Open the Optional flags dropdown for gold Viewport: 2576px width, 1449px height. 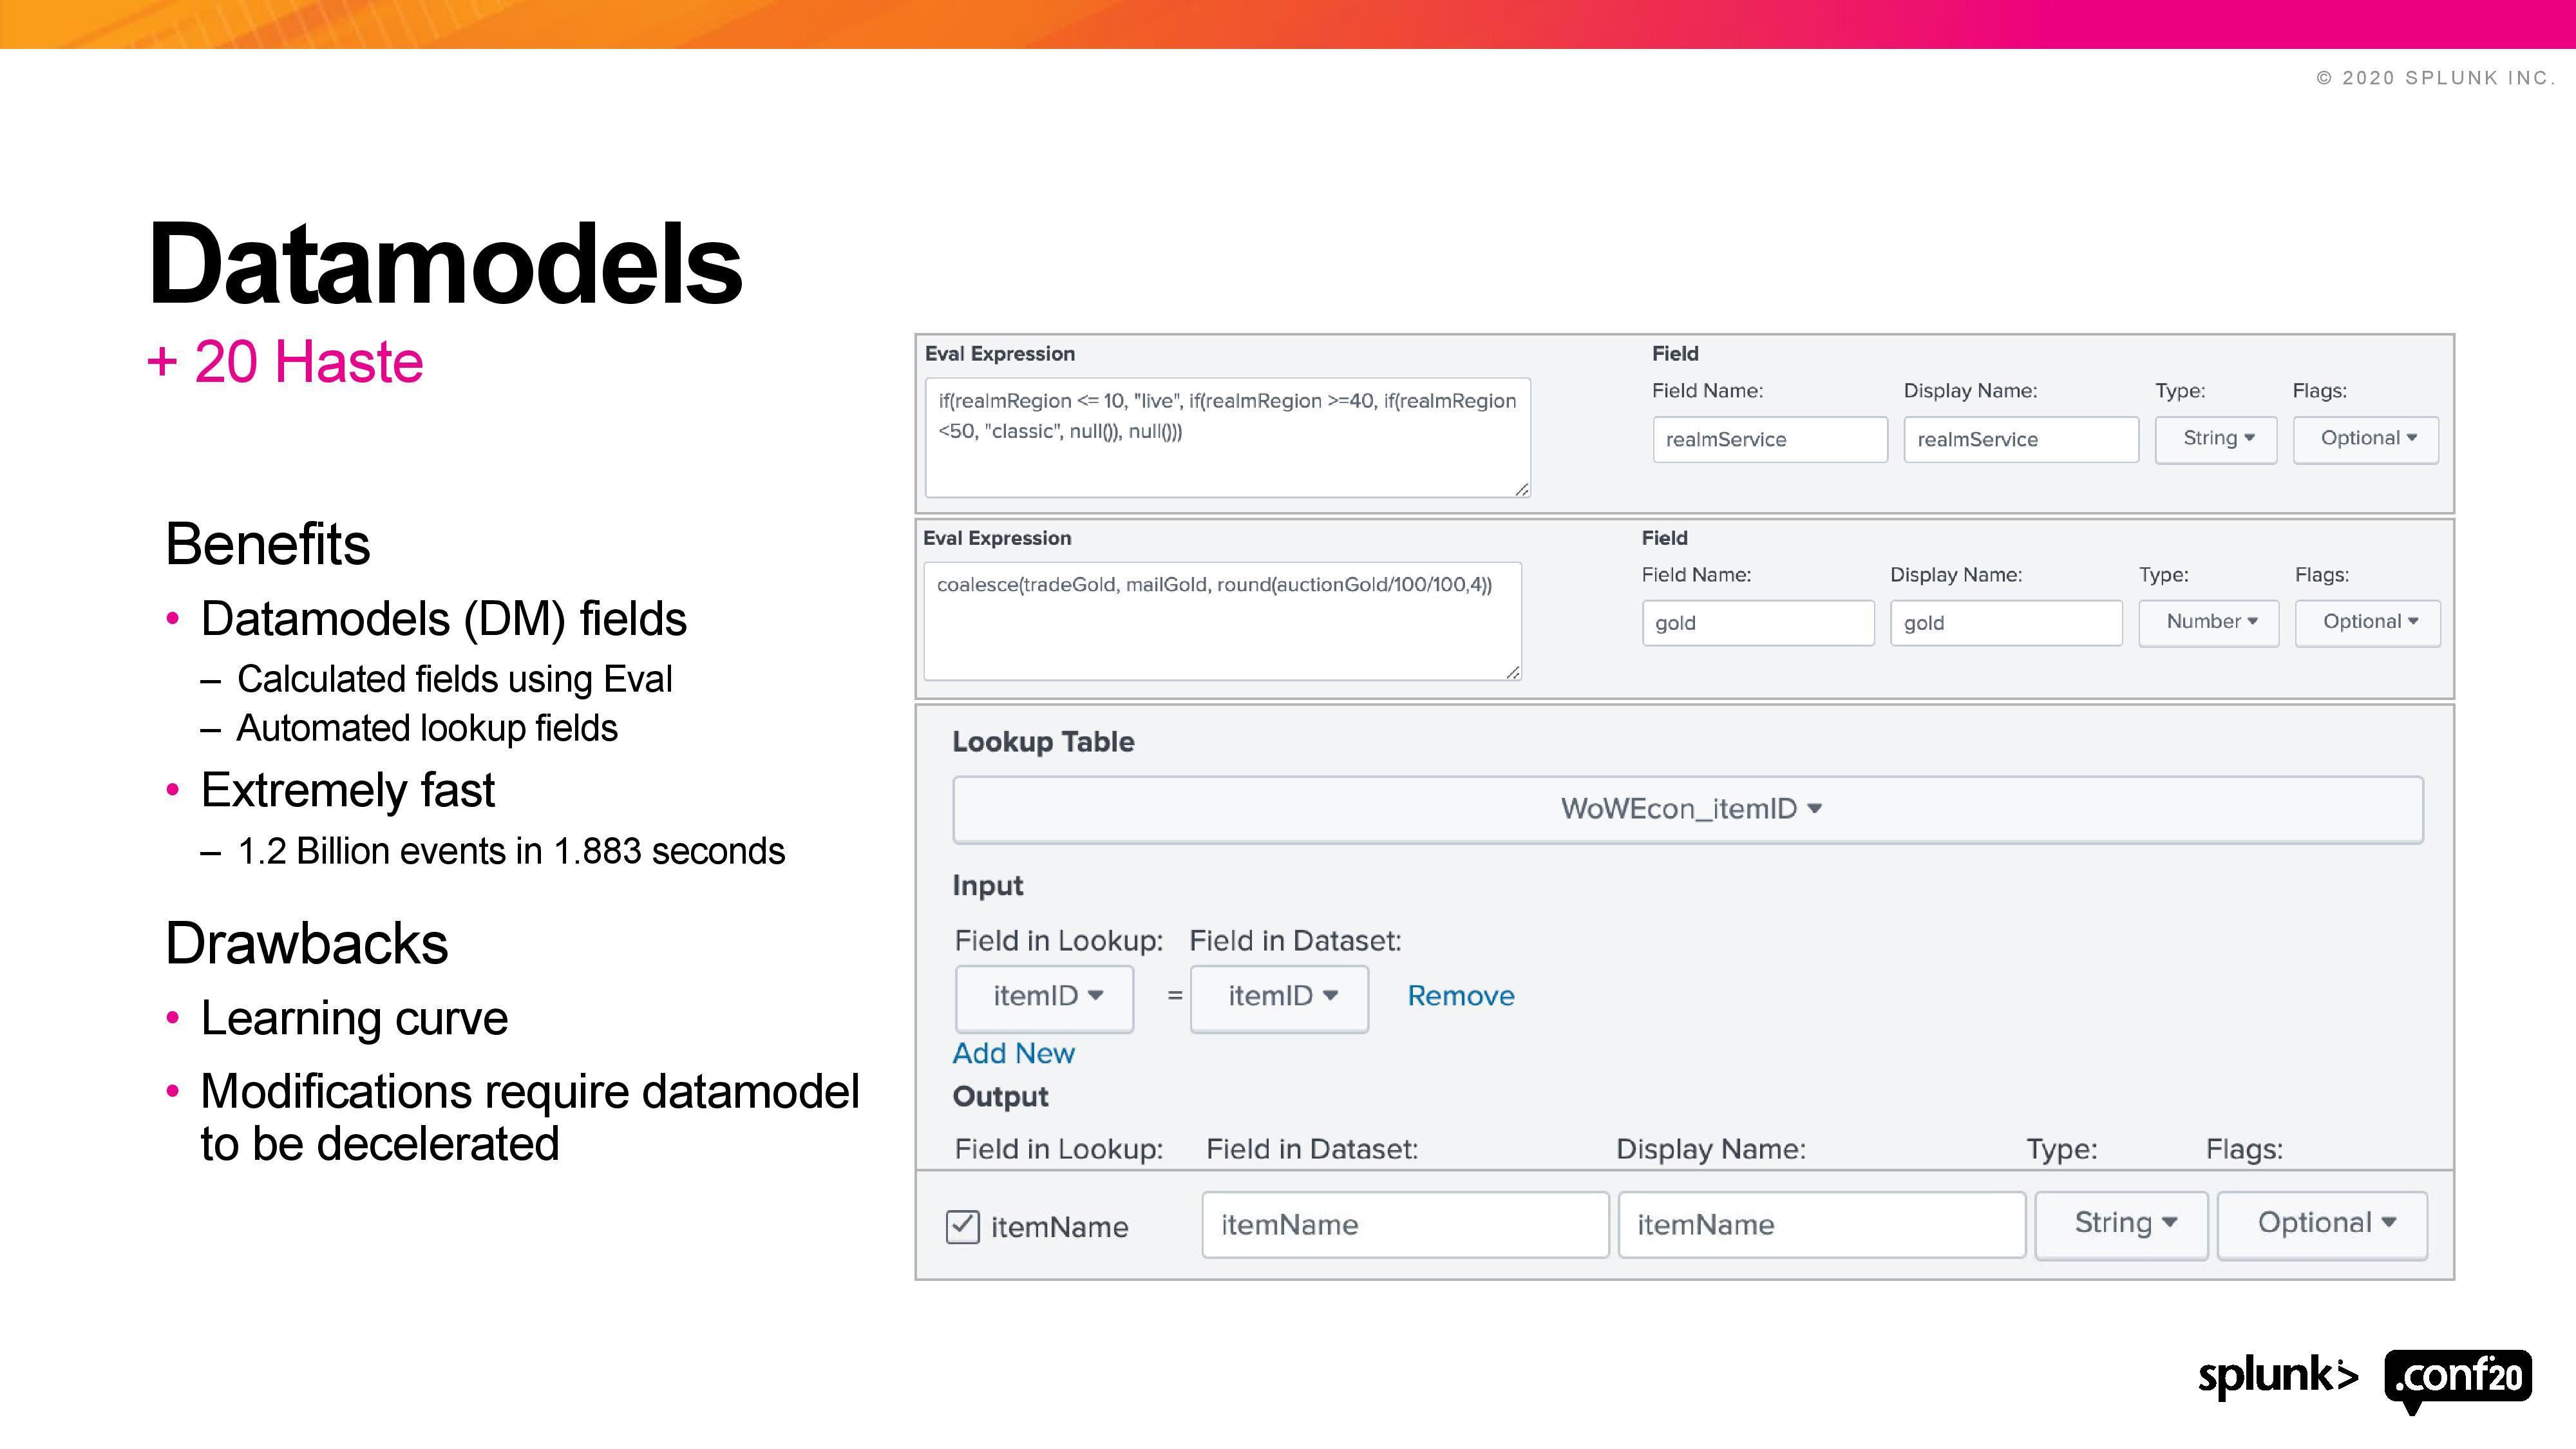(2367, 622)
